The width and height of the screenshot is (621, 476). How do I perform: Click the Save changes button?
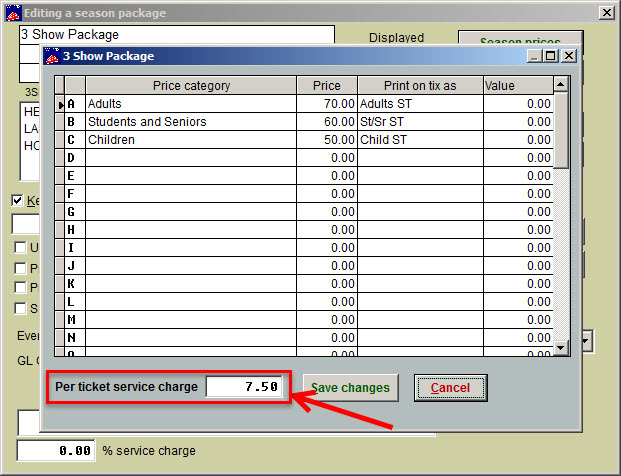click(351, 388)
